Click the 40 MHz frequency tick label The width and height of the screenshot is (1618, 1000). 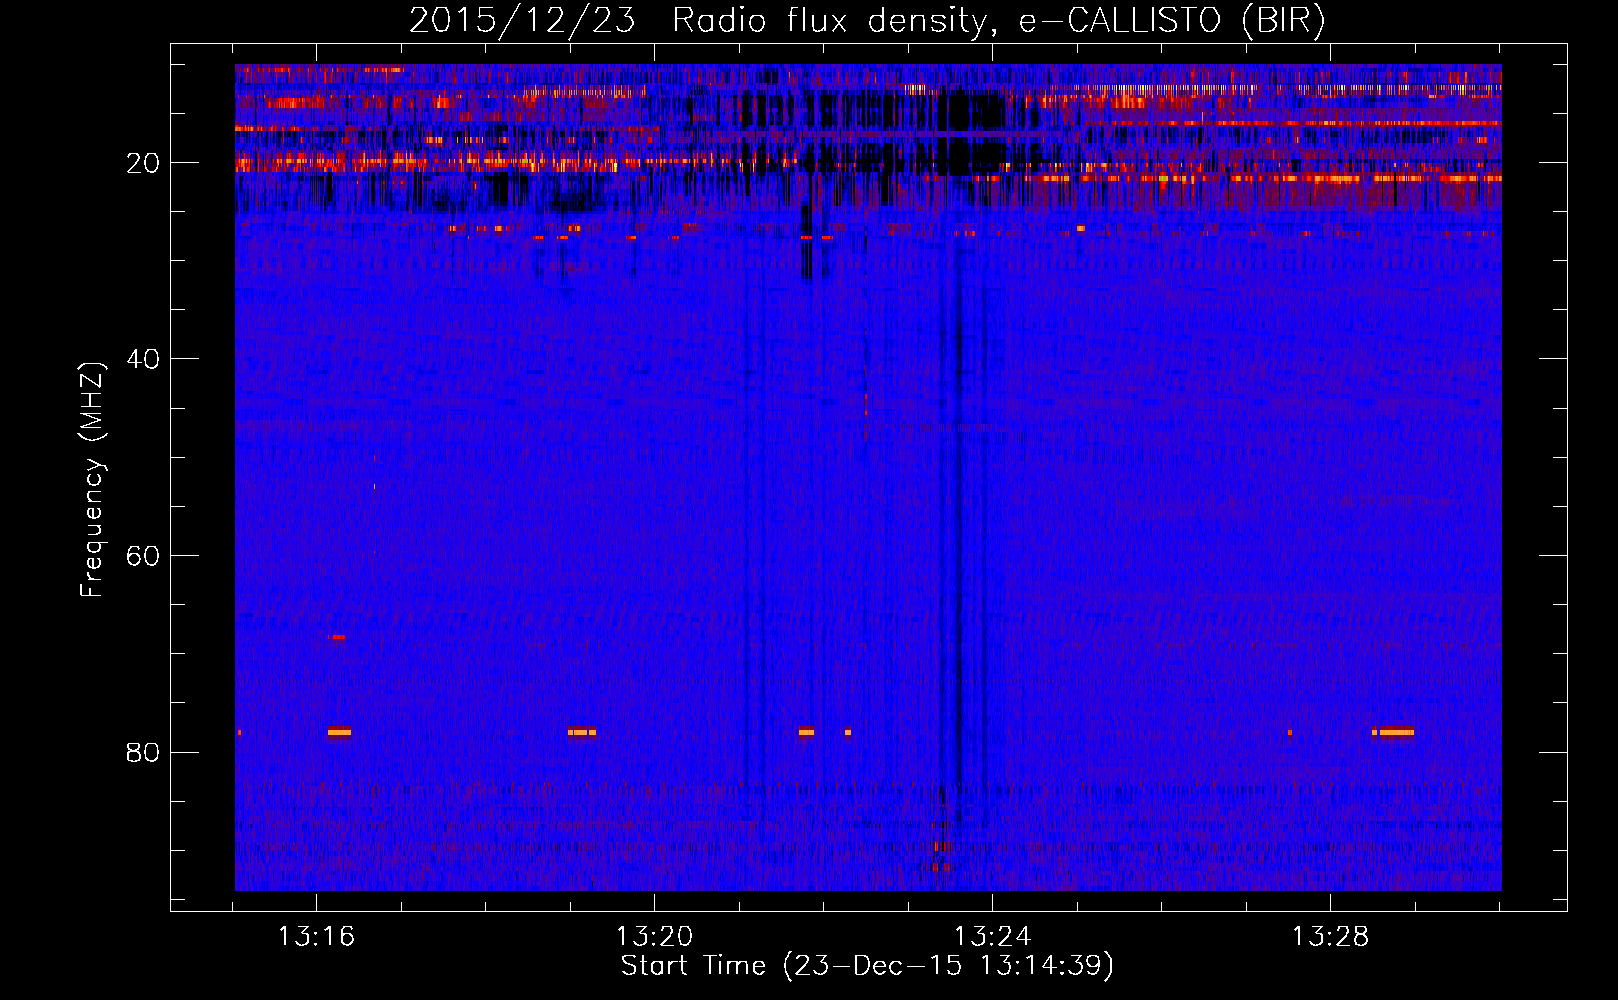tap(144, 359)
